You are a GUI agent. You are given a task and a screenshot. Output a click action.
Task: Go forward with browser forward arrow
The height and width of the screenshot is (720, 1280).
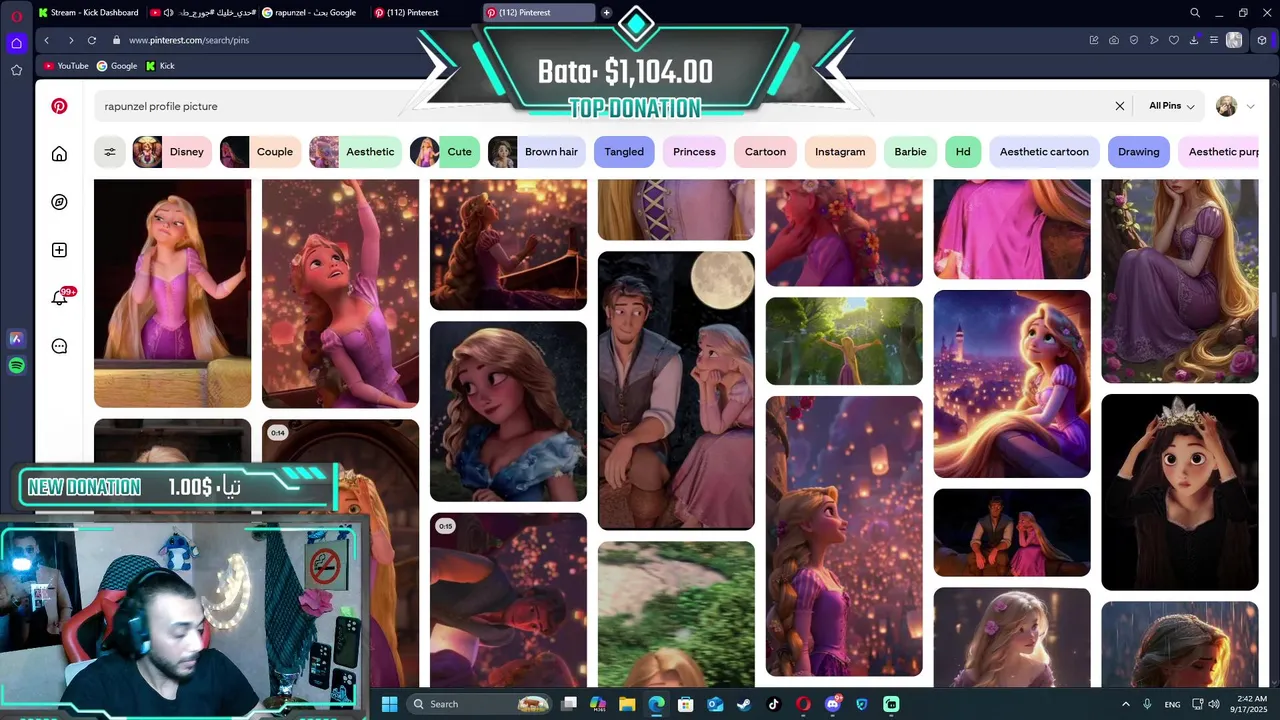[70, 40]
